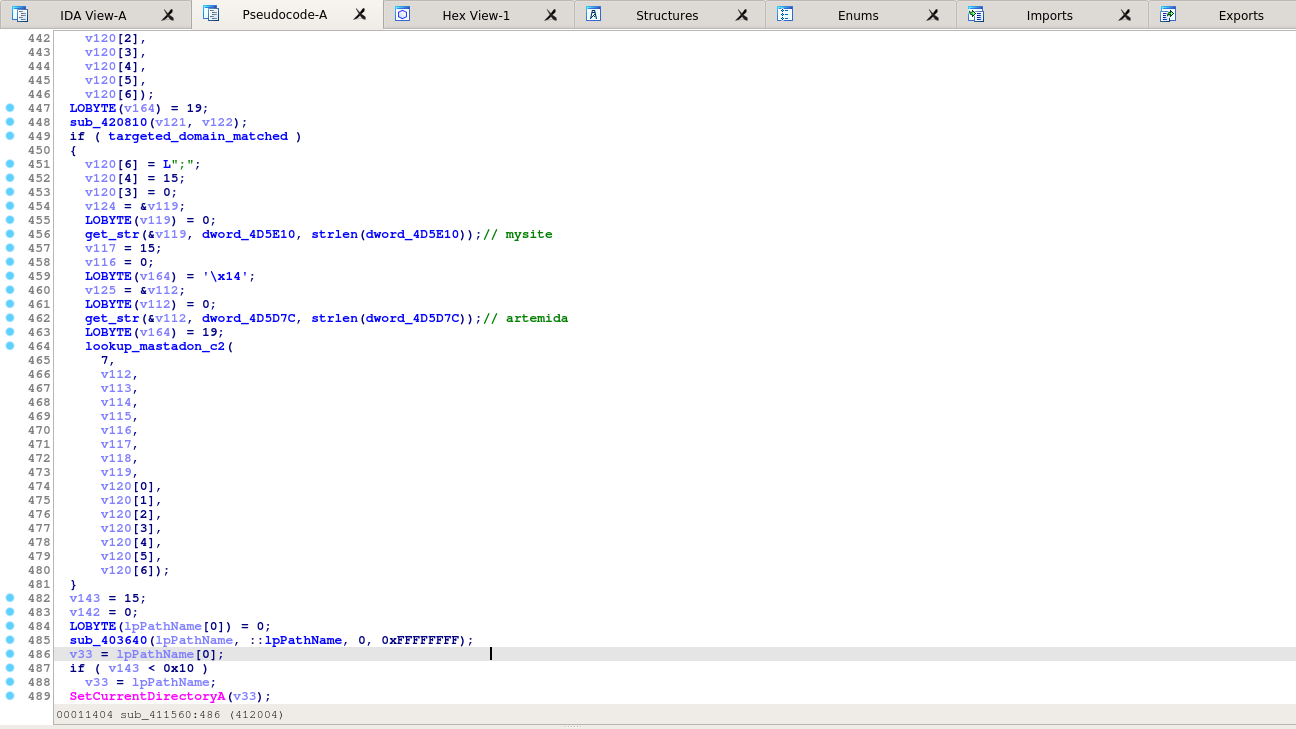Click the lookup_mastadon_c2 function name
Image resolution: width=1296 pixels, height=729 pixels.
155,346
